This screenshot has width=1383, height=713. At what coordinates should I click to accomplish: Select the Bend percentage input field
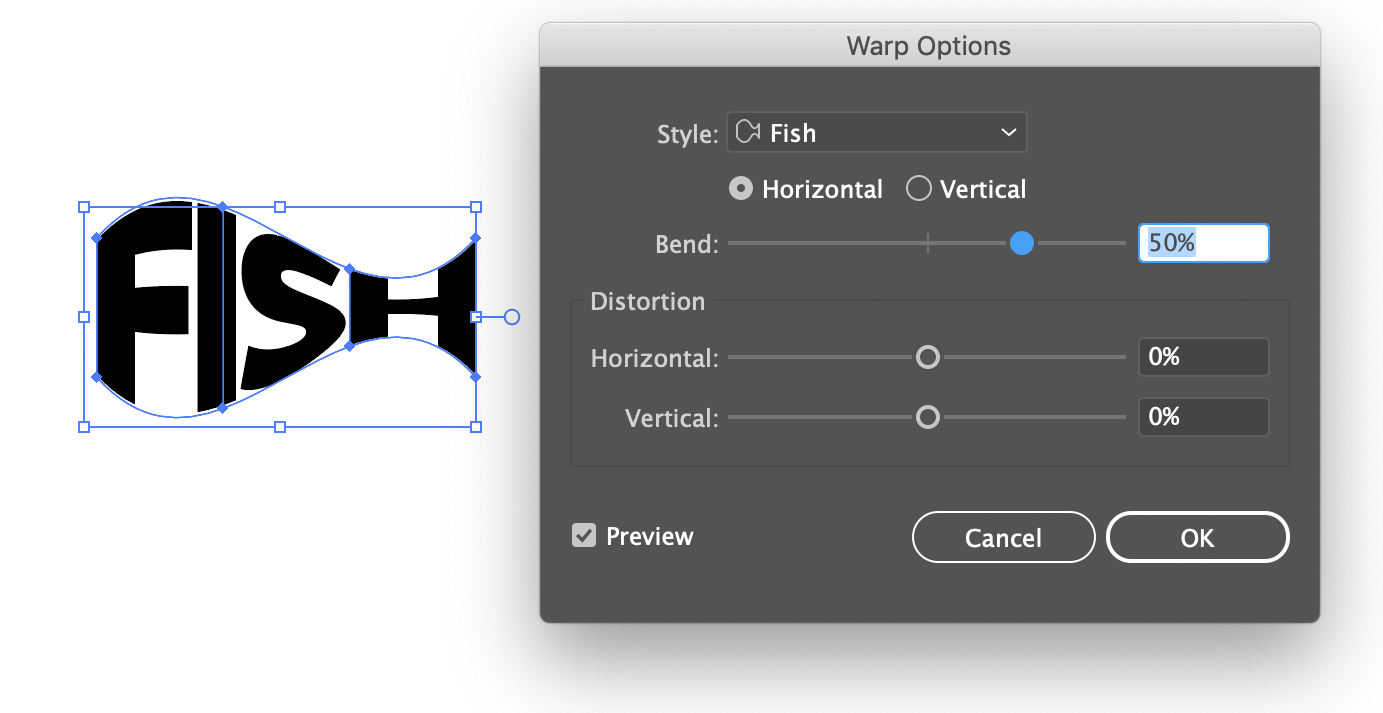(x=1203, y=242)
